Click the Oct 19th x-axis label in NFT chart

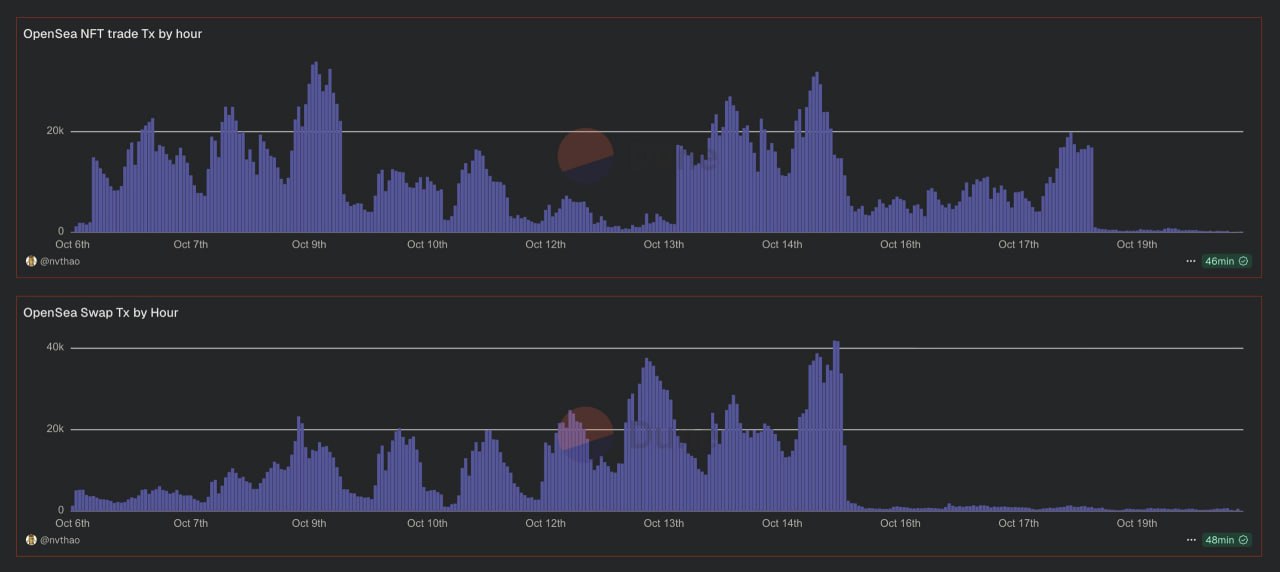(1136, 244)
